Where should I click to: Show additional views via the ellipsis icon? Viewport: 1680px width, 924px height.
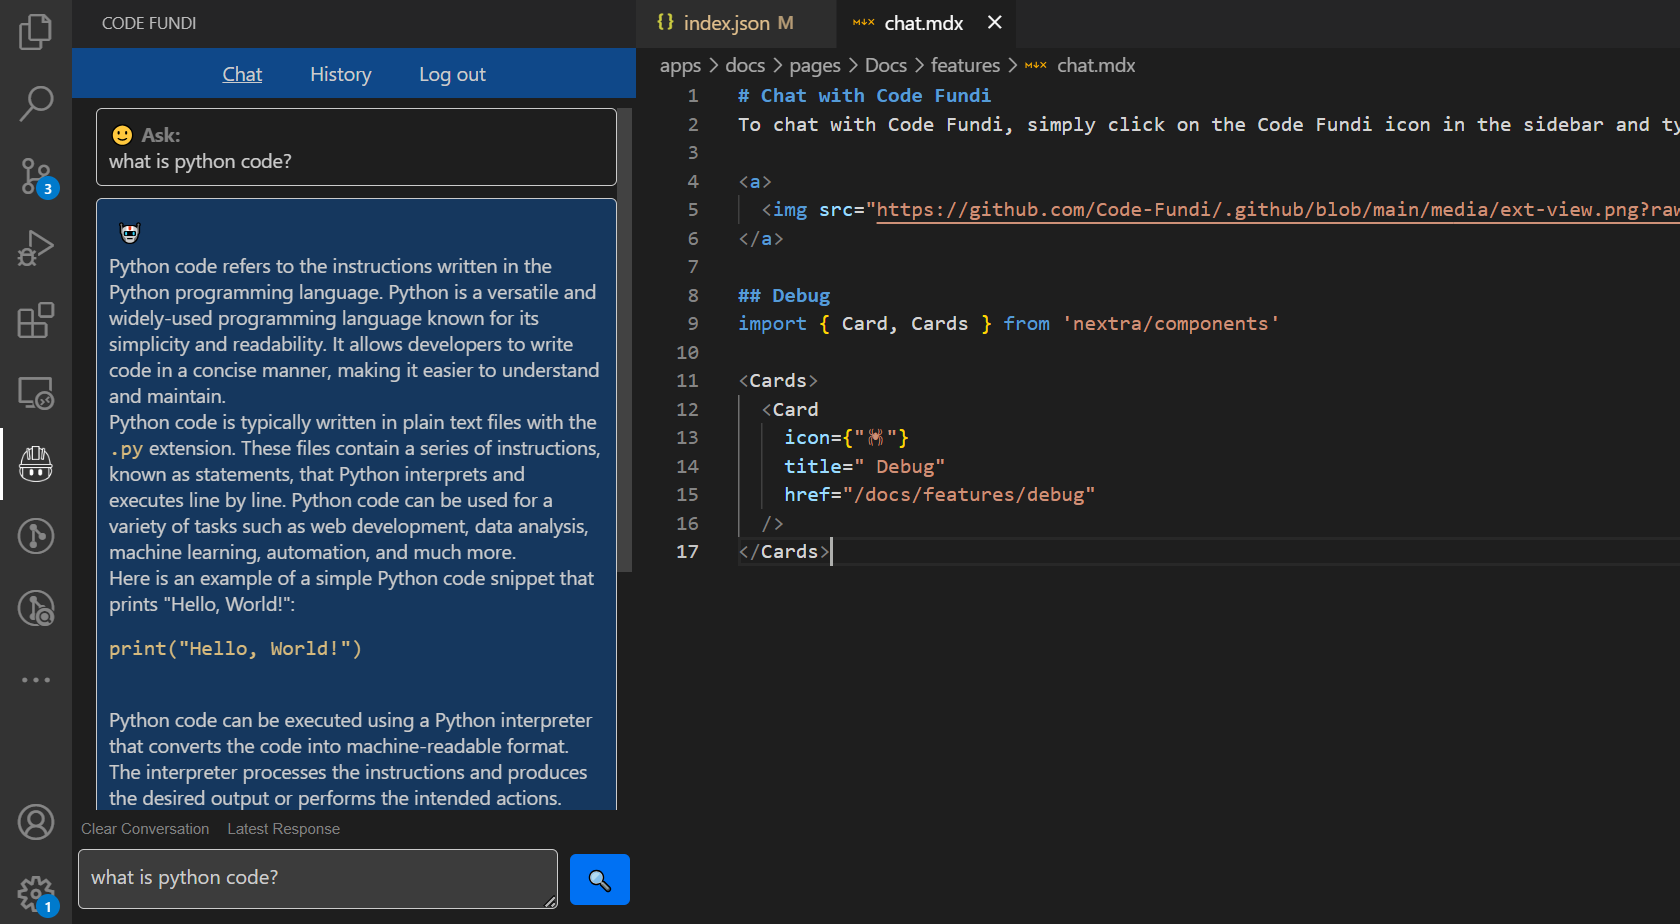coord(36,680)
